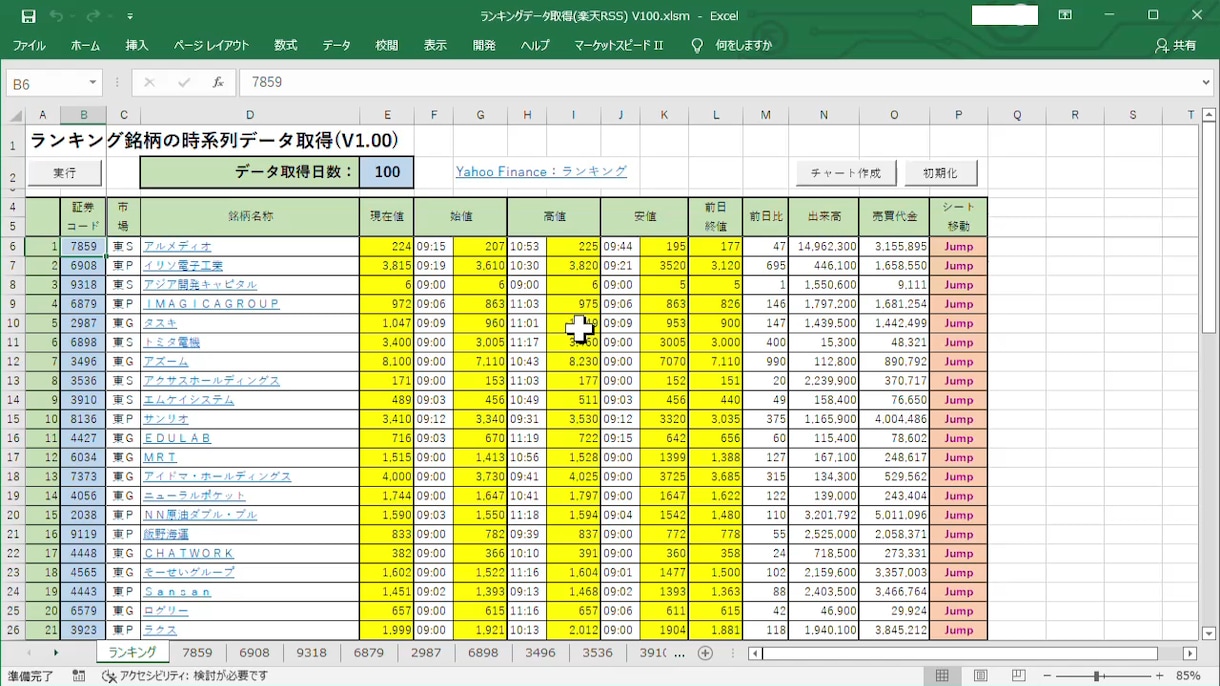This screenshot has height=686, width=1220.
Task: Open the 挿入 ribbon tab
Action: [x=137, y=46]
